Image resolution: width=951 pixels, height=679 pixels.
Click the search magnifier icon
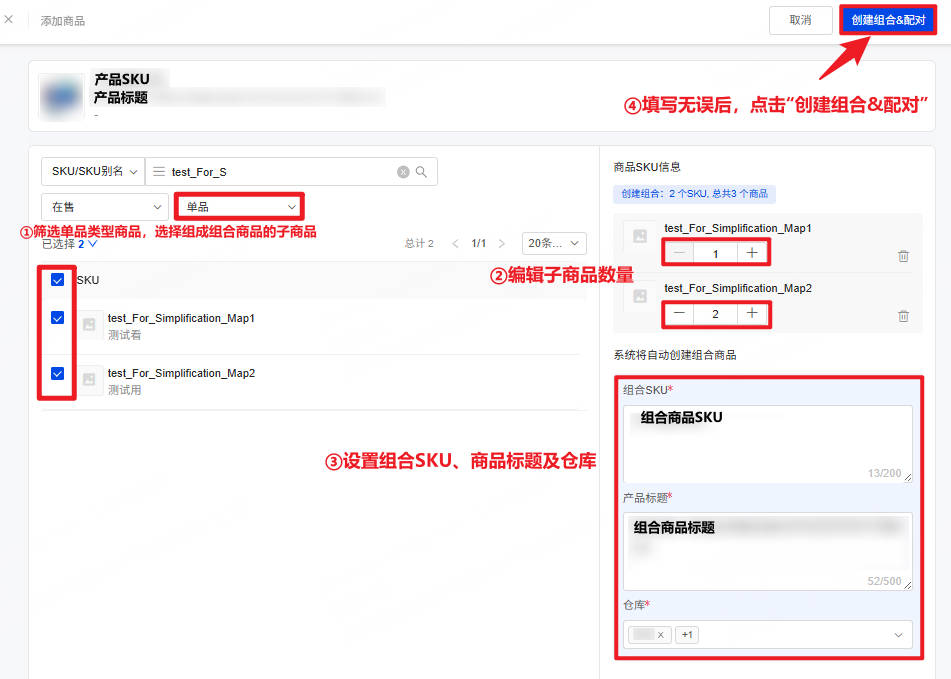pos(421,172)
